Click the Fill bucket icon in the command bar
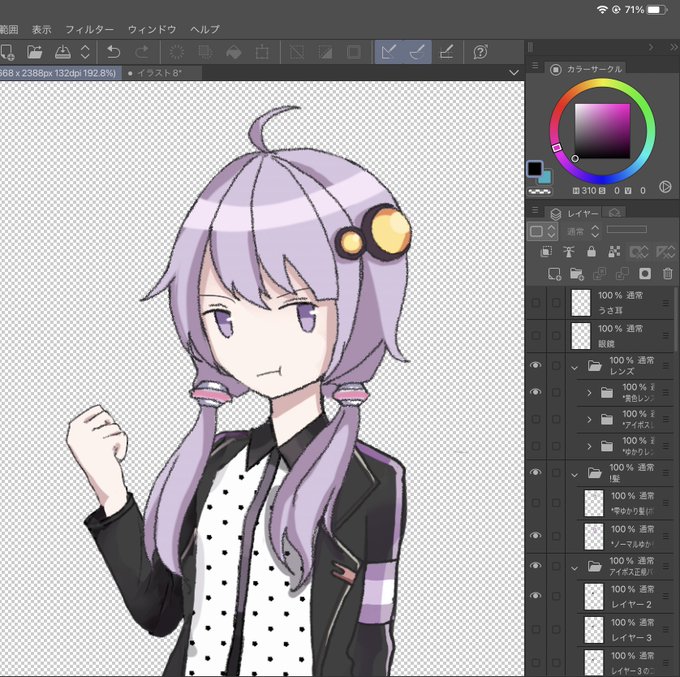Image resolution: width=680 pixels, height=677 pixels. pyautogui.click(x=234, y=52)
